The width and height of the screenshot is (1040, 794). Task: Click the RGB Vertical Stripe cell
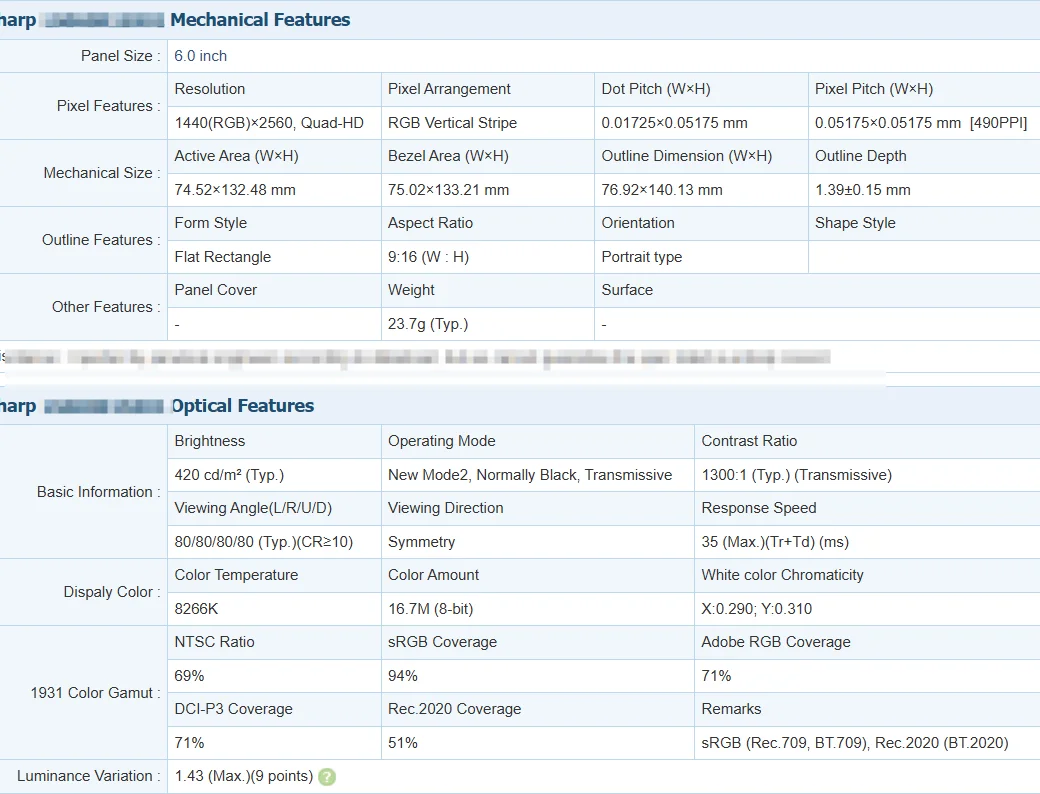(452, 123)
